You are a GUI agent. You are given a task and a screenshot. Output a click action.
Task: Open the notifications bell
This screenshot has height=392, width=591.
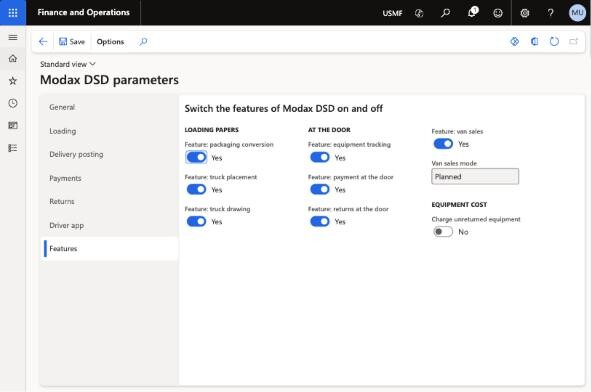click(x=472, y=12)
